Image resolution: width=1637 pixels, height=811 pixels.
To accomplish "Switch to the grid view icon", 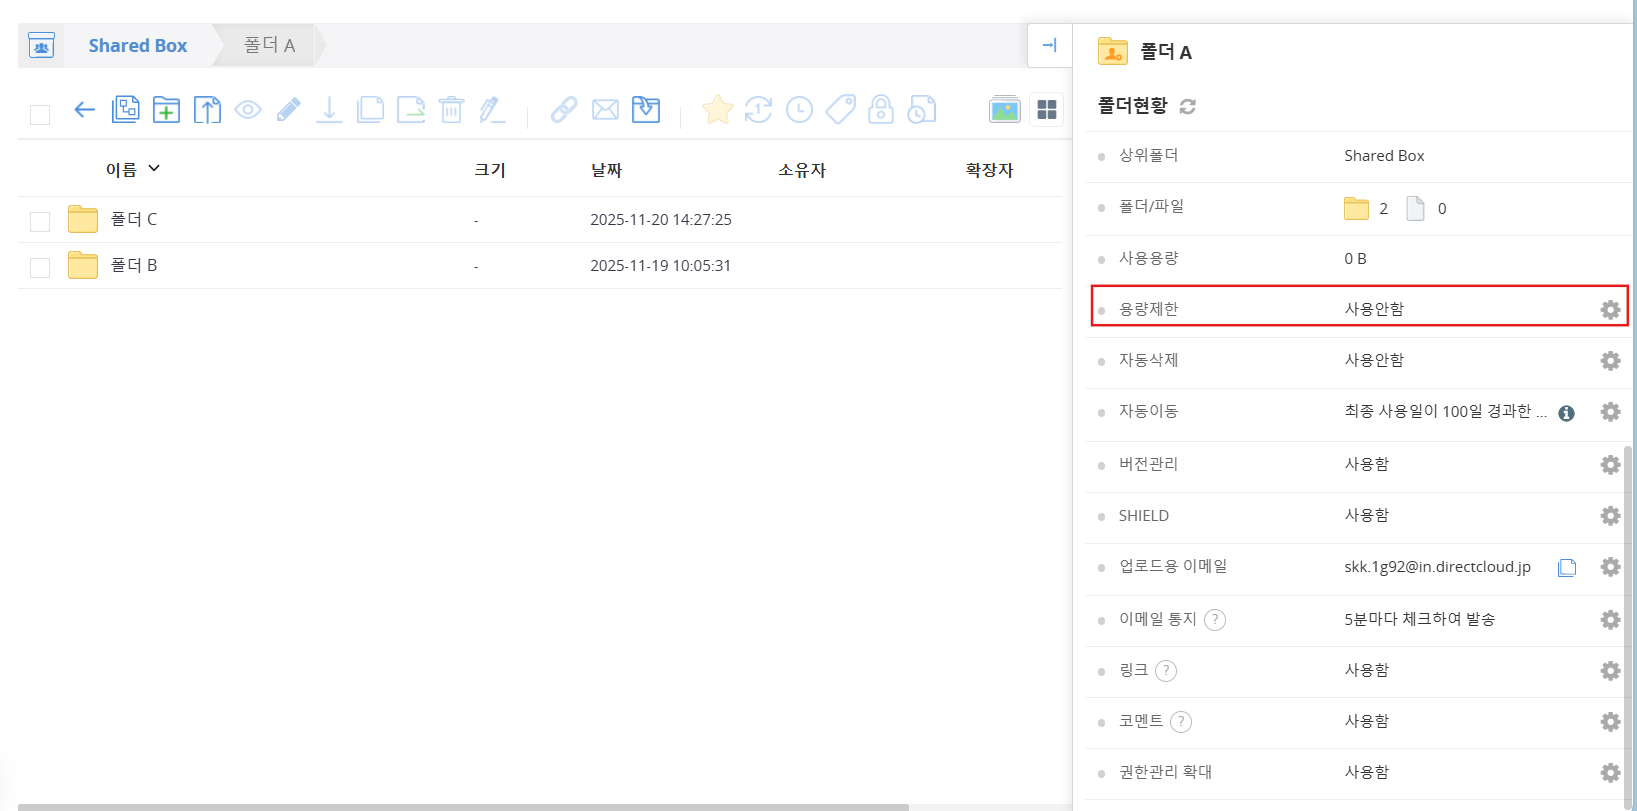I will point(1047,110).
